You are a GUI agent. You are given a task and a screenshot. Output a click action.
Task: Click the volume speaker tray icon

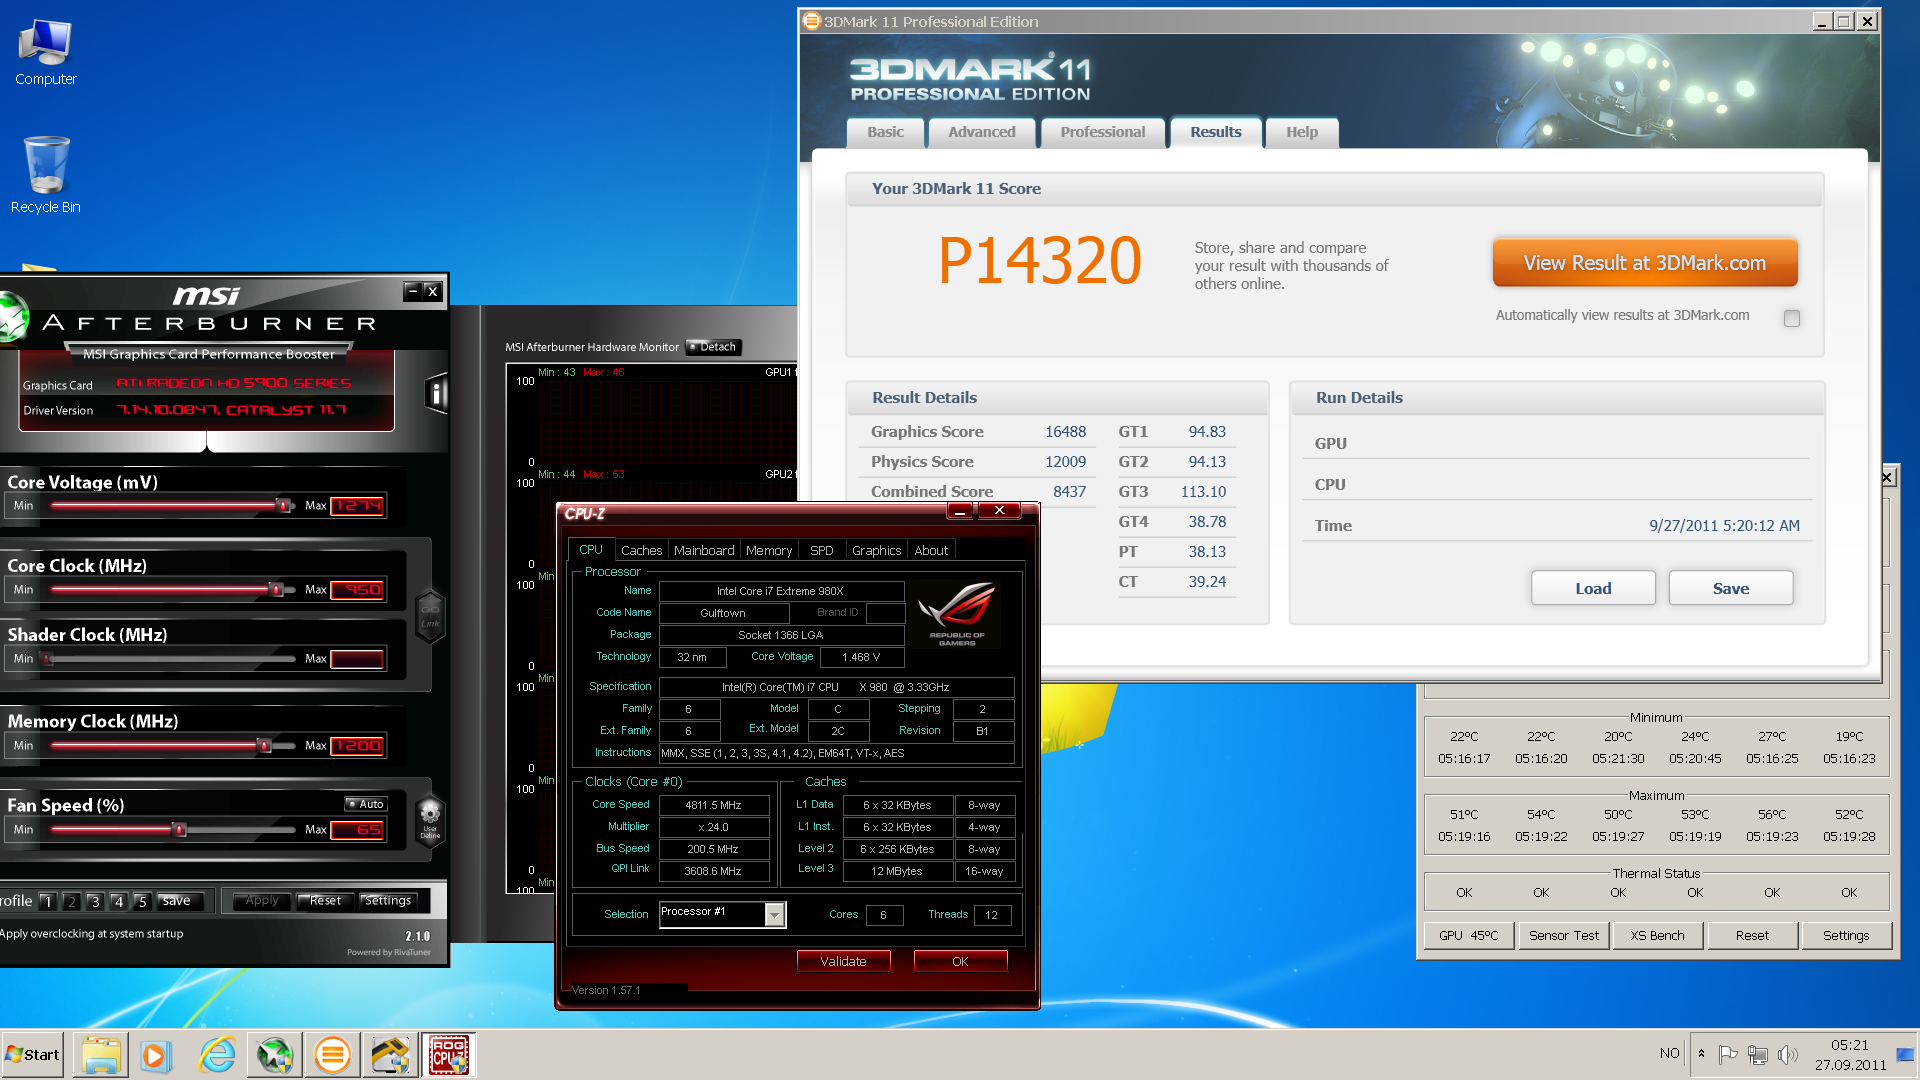1789,1054
